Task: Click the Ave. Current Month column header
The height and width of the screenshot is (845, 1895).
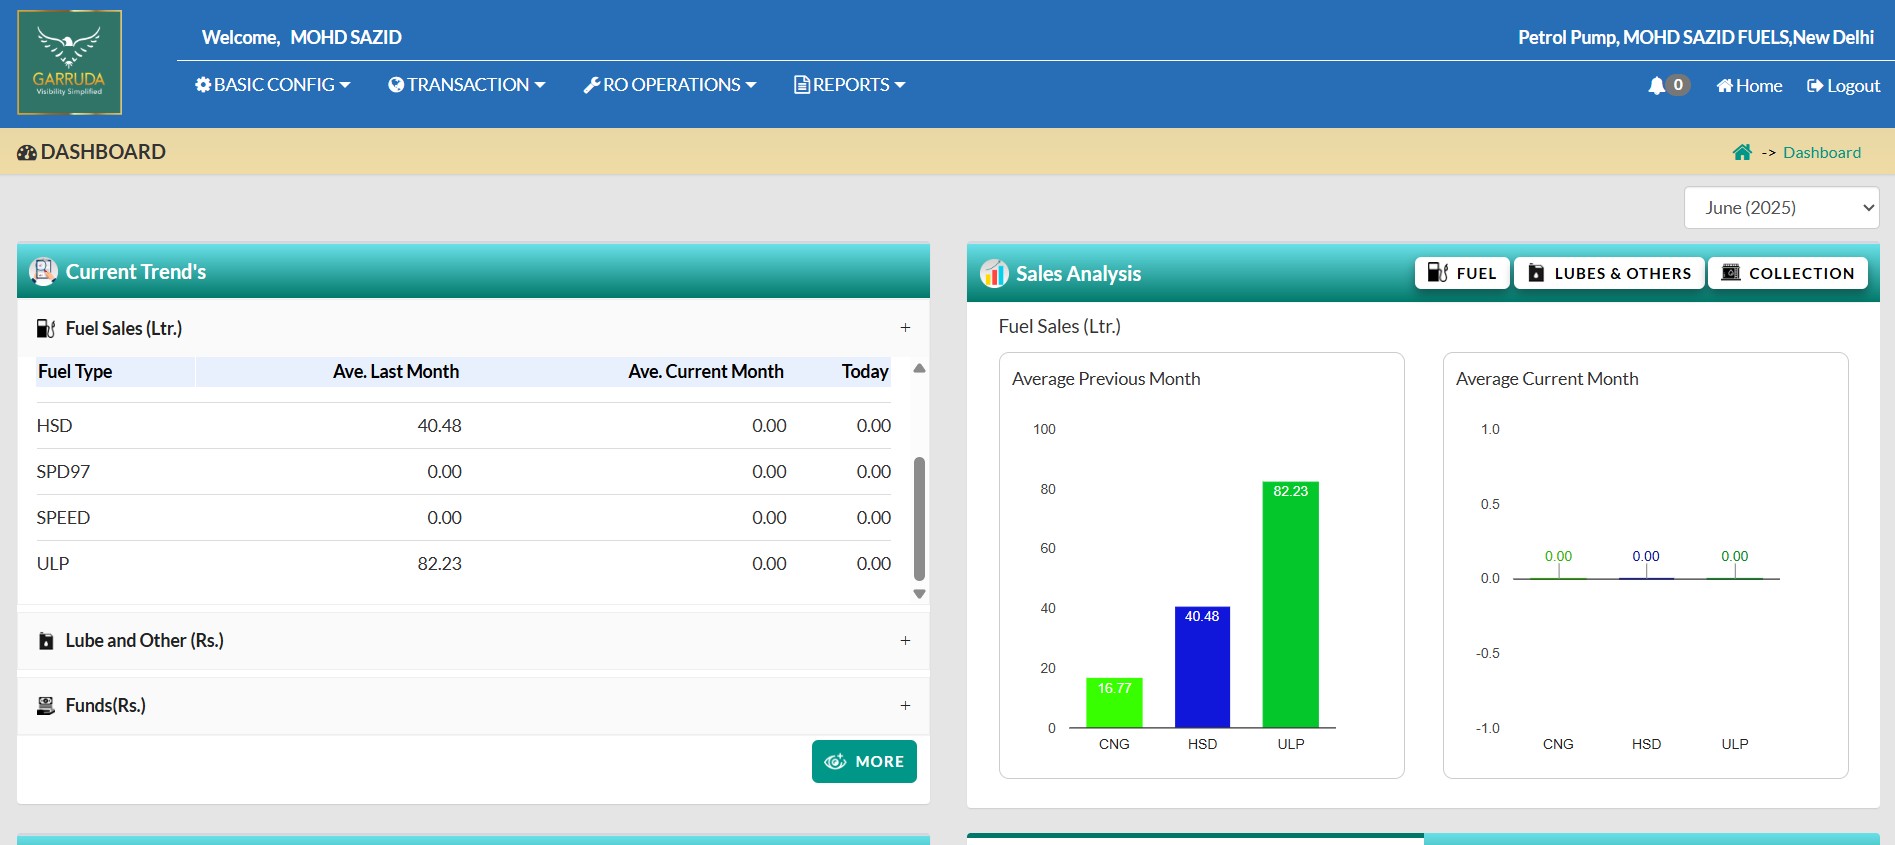Action: pos(706,372)
